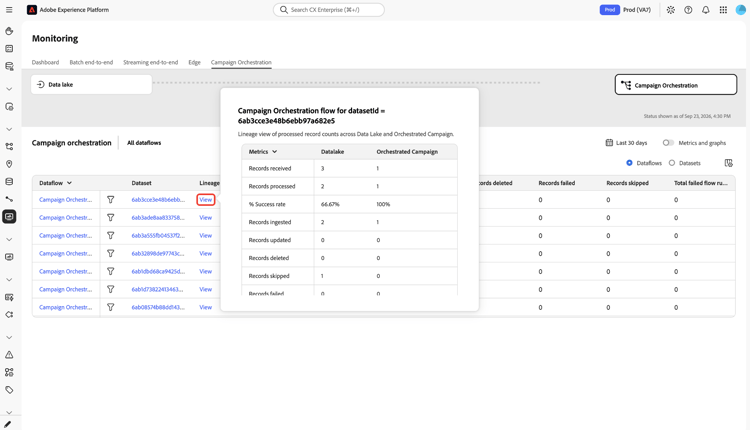Click the 66.67% success rate cell

pos(330,204)
